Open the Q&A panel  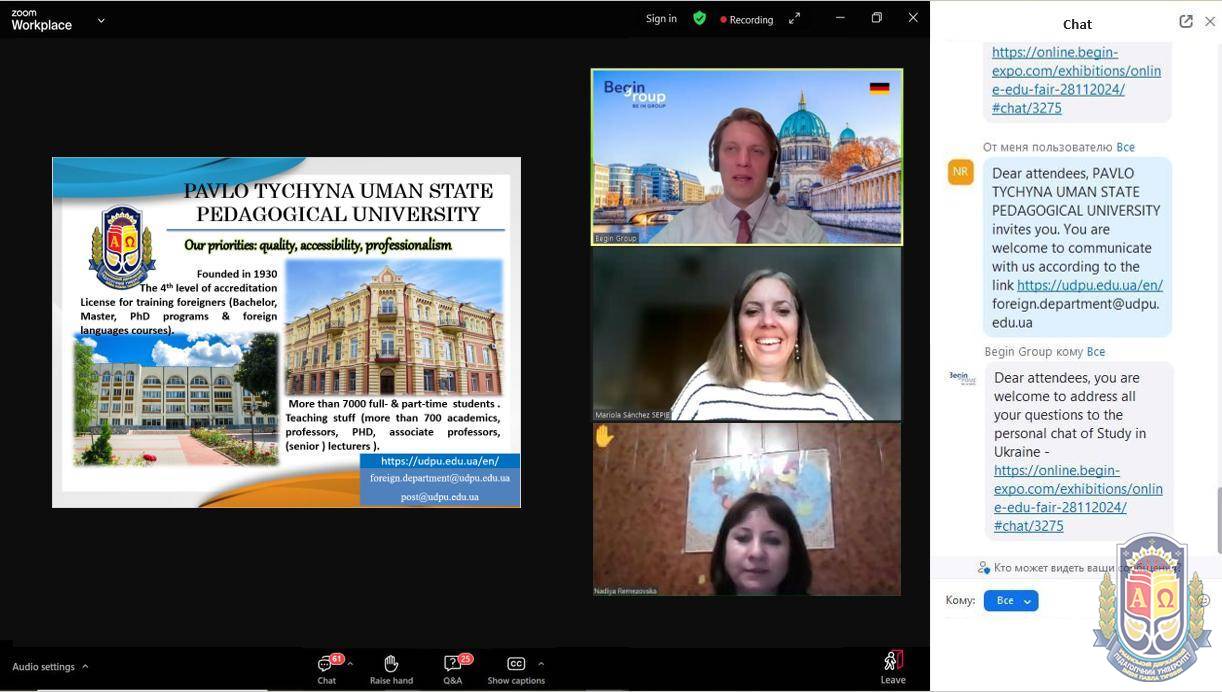pos(453,669)
